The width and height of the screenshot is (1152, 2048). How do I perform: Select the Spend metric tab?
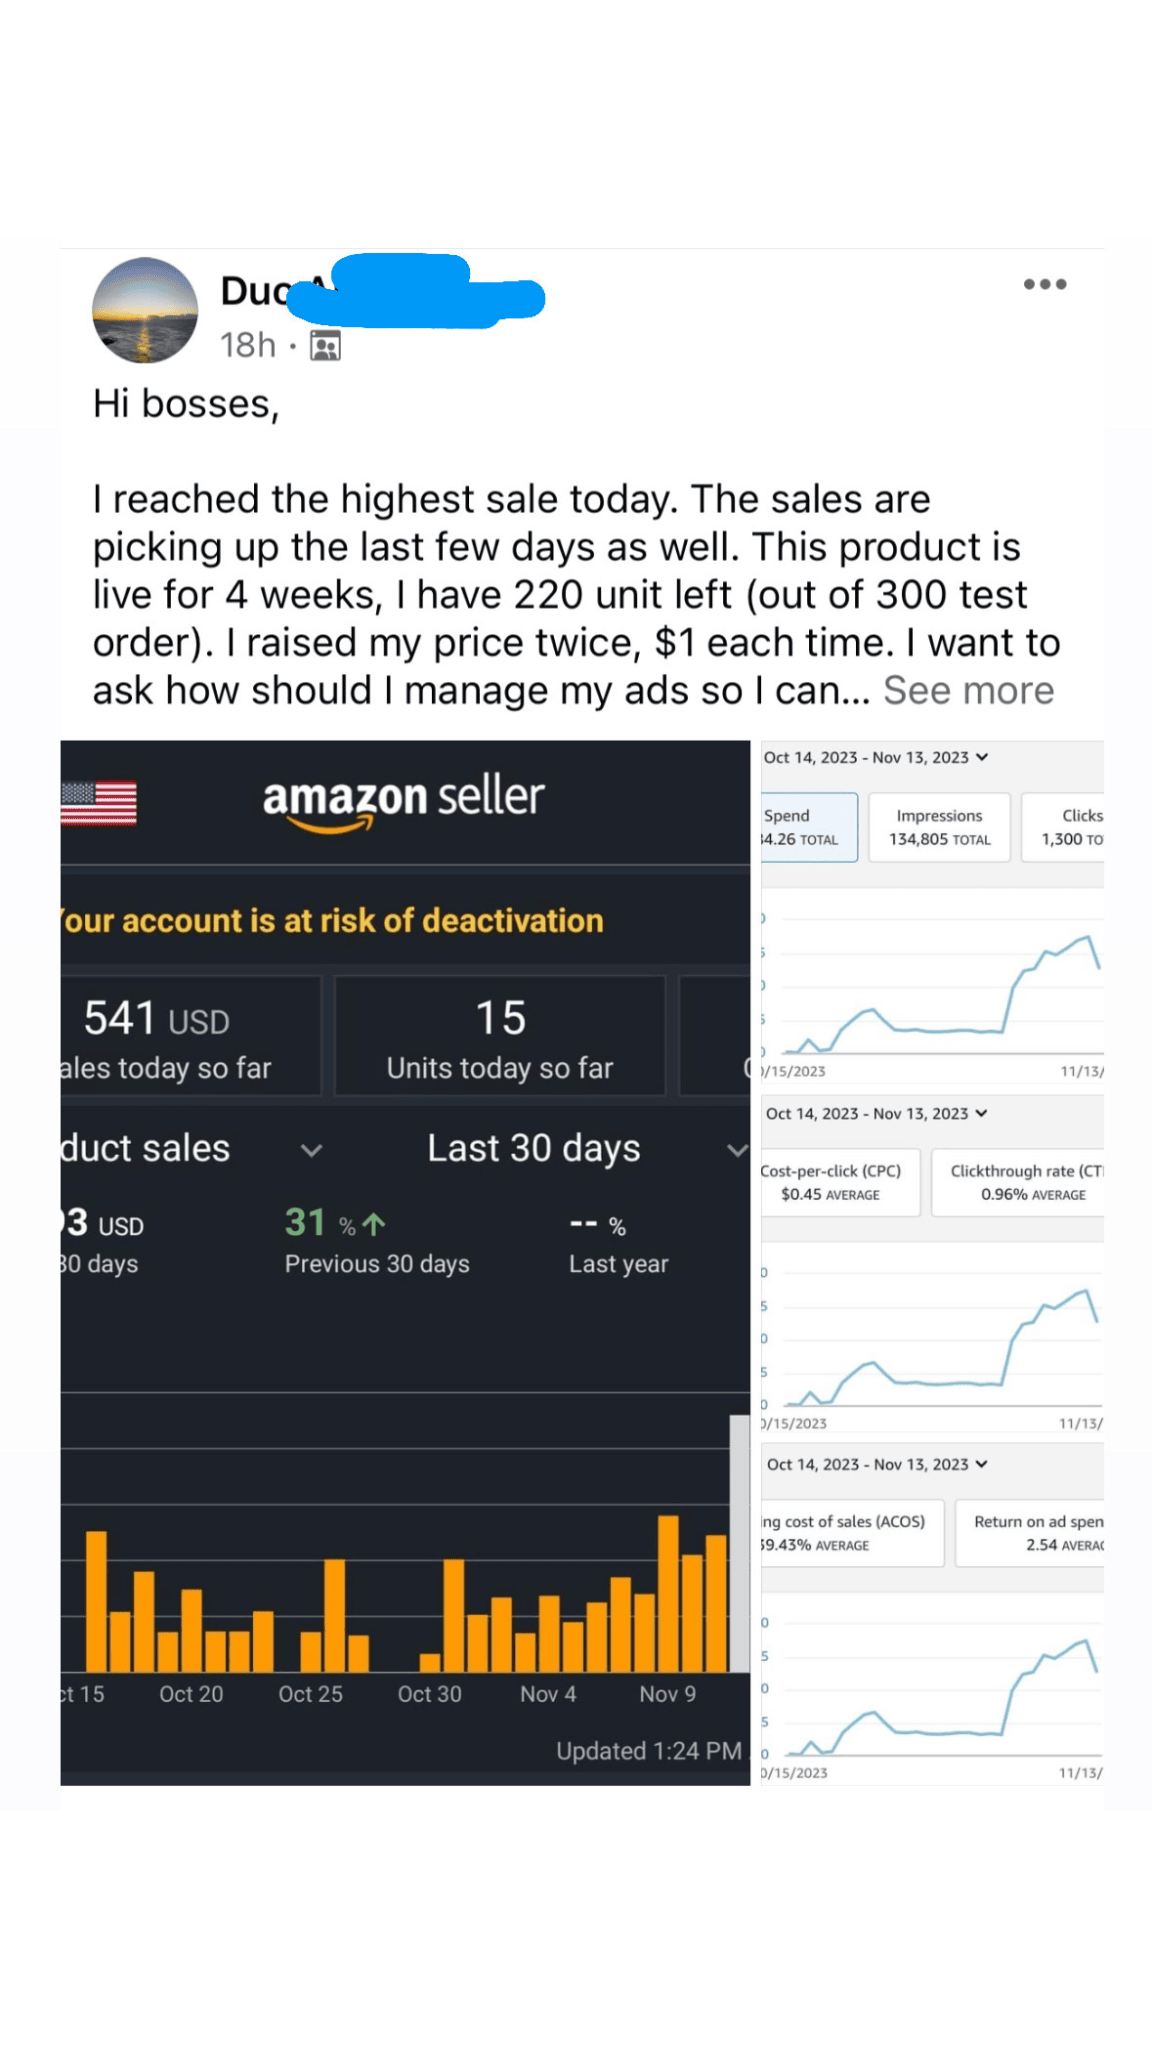coord(808,827)
